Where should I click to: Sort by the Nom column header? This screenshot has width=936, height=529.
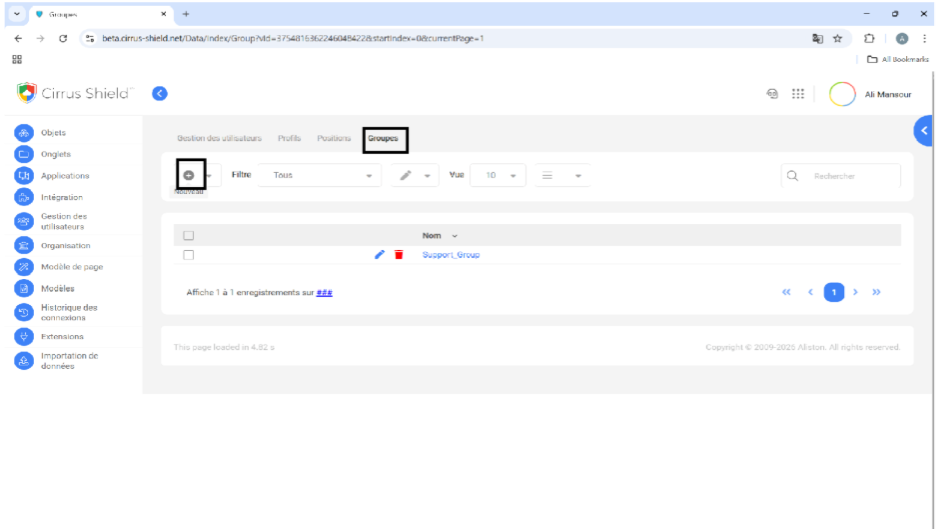click(432, 236)
